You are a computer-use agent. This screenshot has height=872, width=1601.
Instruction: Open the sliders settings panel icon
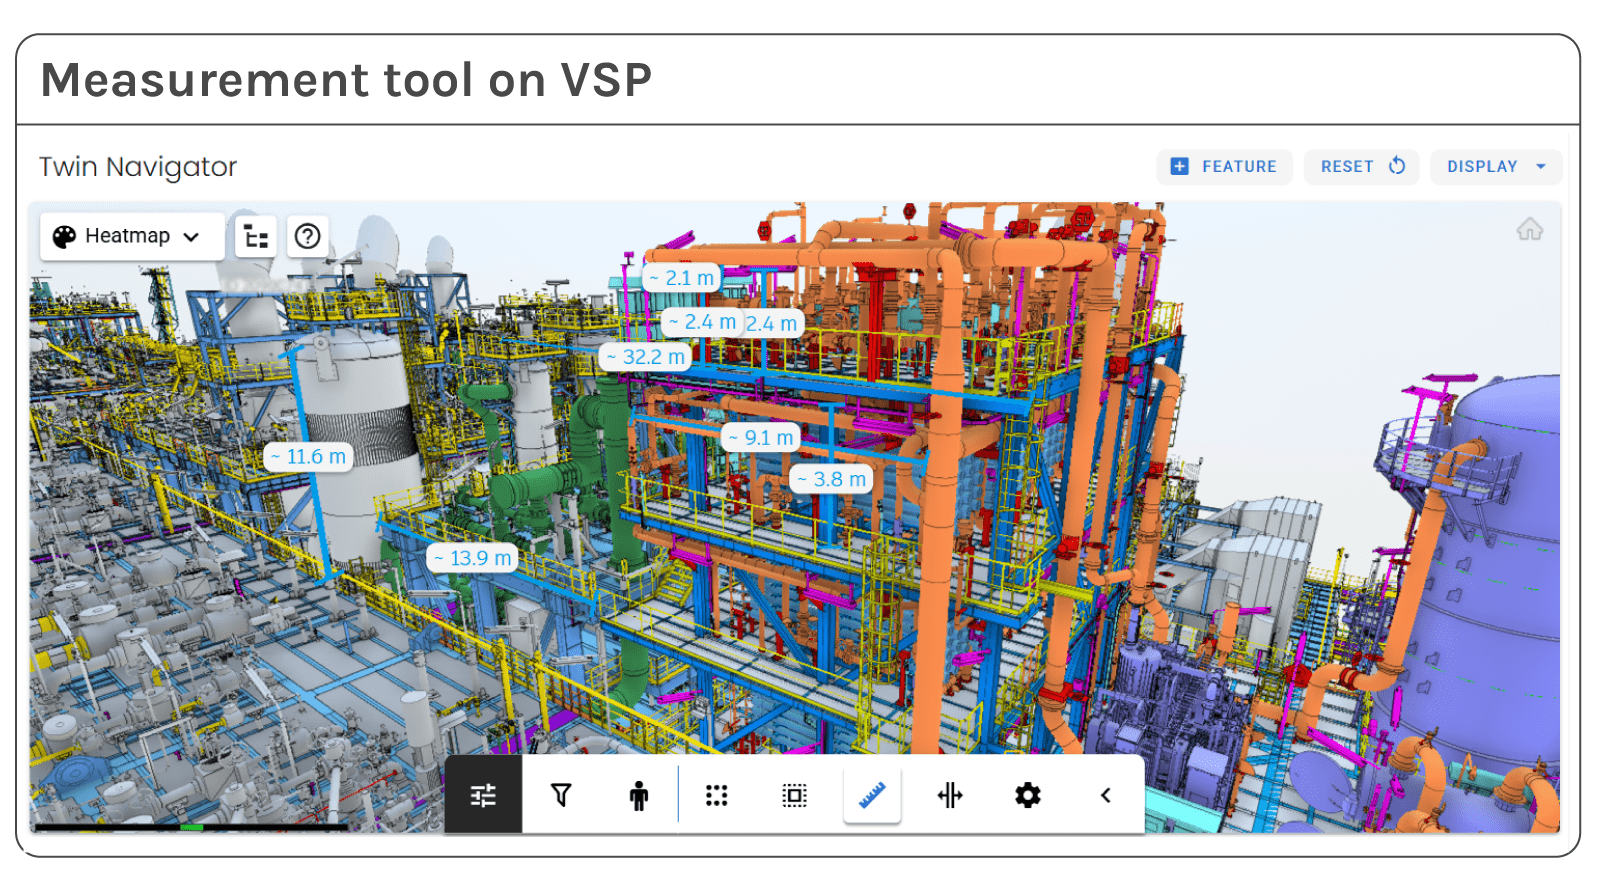[x=483, y=795]
